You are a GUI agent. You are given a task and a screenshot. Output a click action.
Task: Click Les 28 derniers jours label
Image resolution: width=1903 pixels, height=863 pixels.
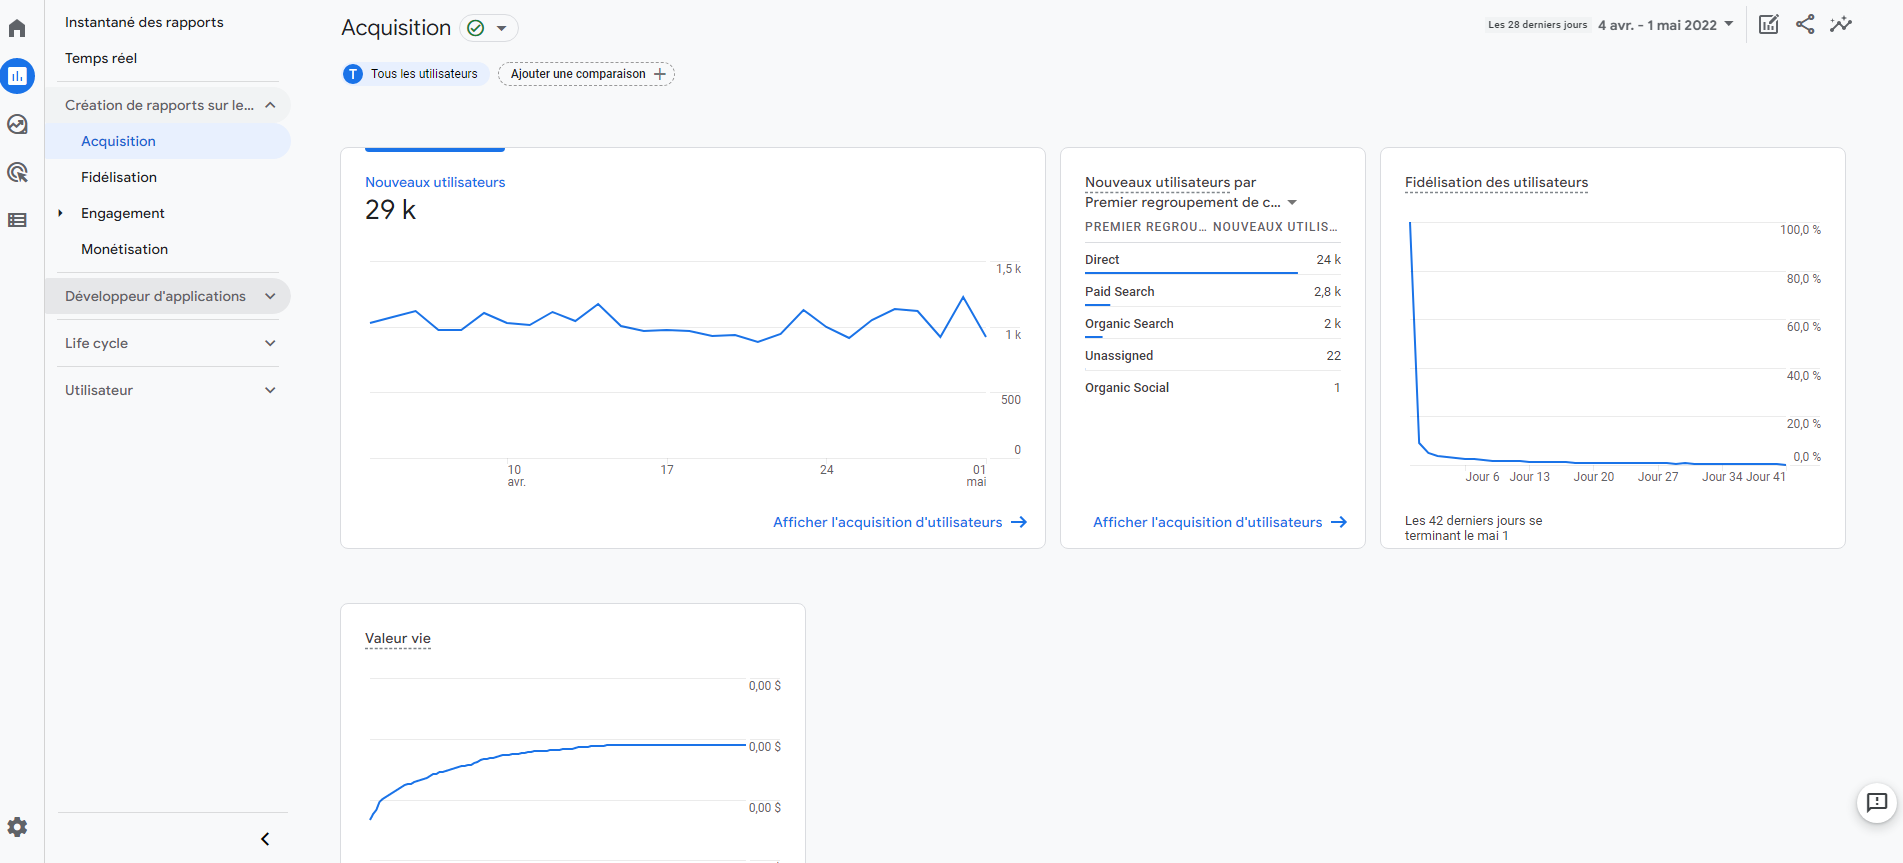click(1537, 25)
